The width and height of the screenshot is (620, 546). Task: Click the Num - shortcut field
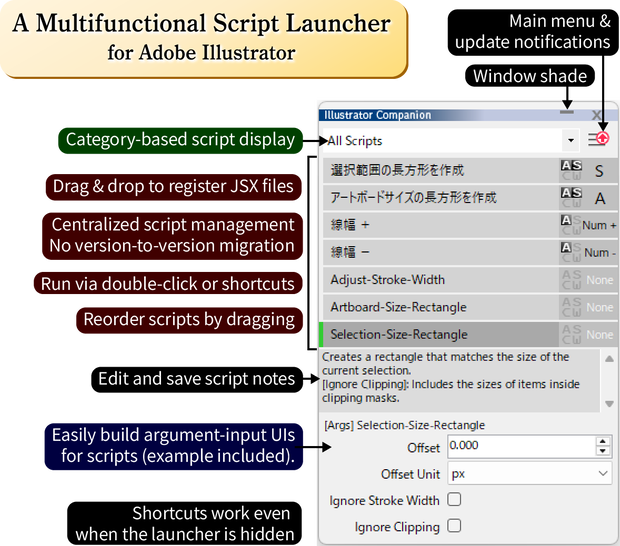tap(599, 253)
